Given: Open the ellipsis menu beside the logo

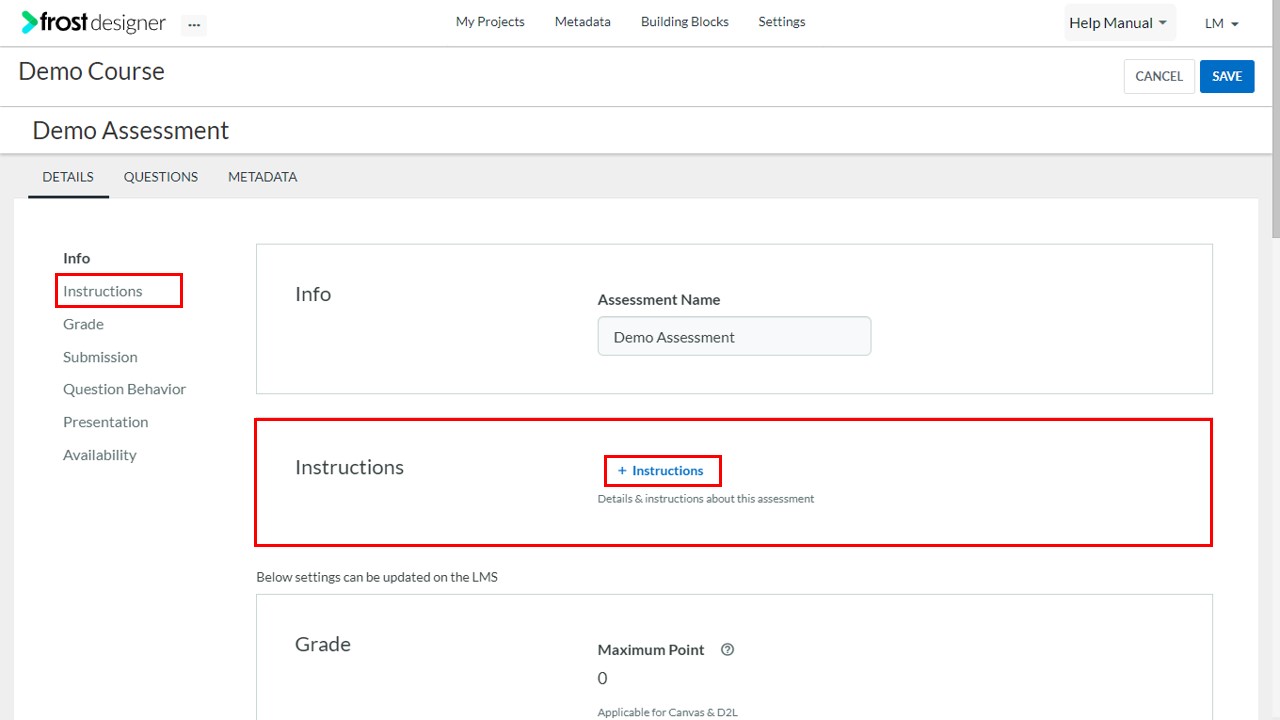Looking at the screenshot, I should tap(194, 24).
